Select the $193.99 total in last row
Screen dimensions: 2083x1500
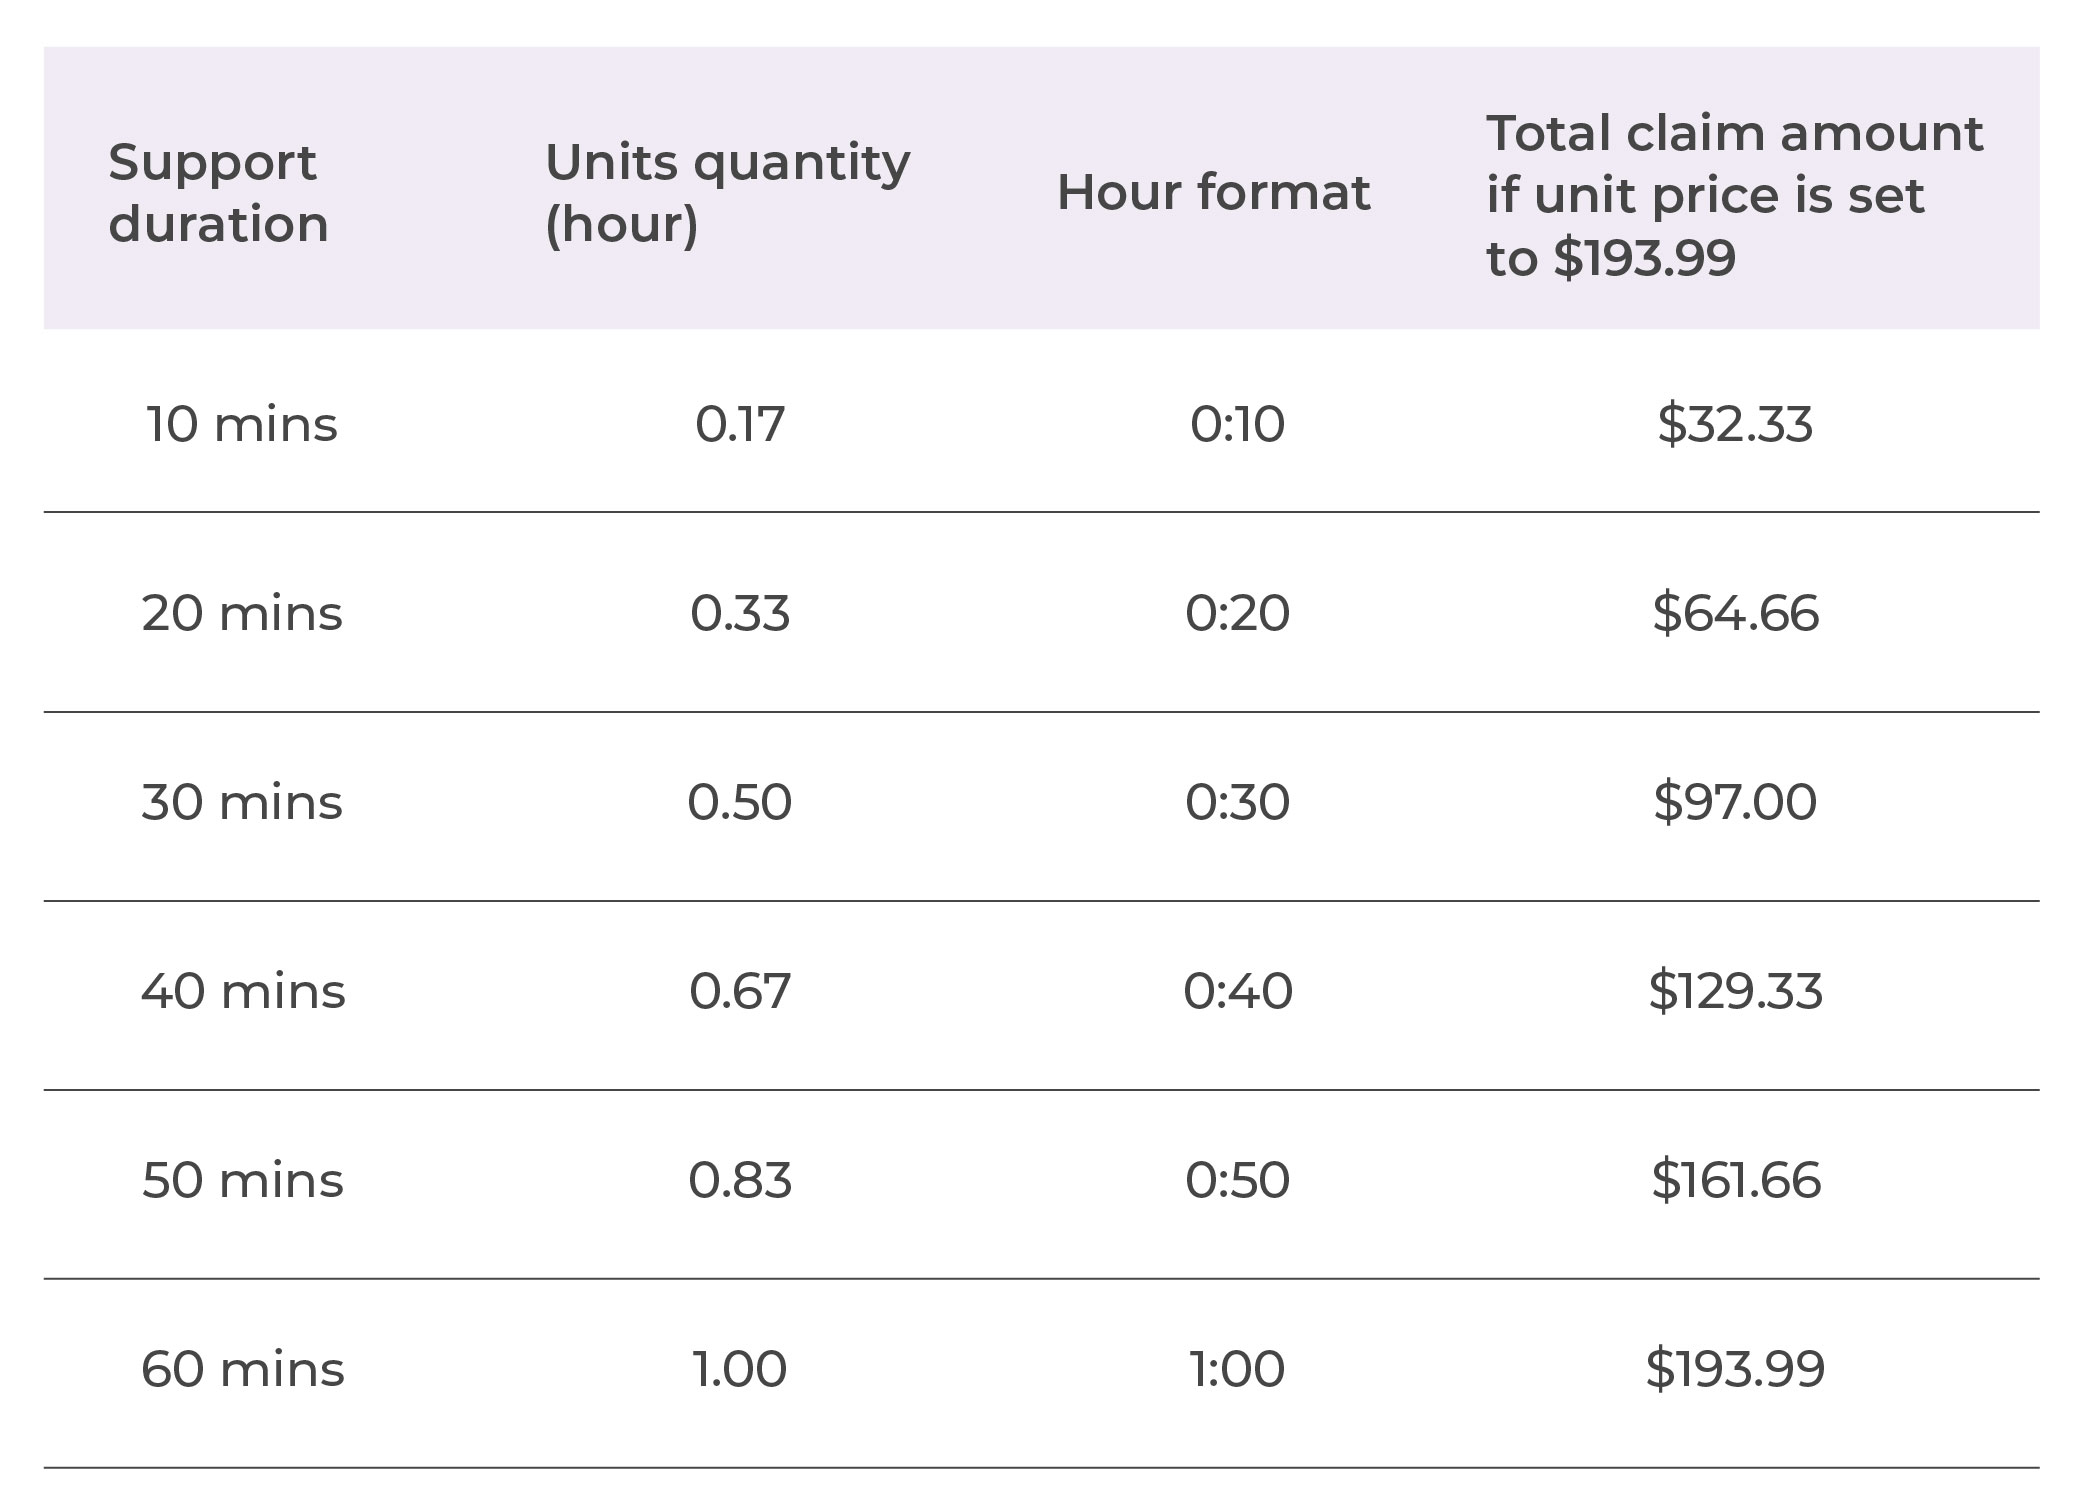click(1735, 1369)
